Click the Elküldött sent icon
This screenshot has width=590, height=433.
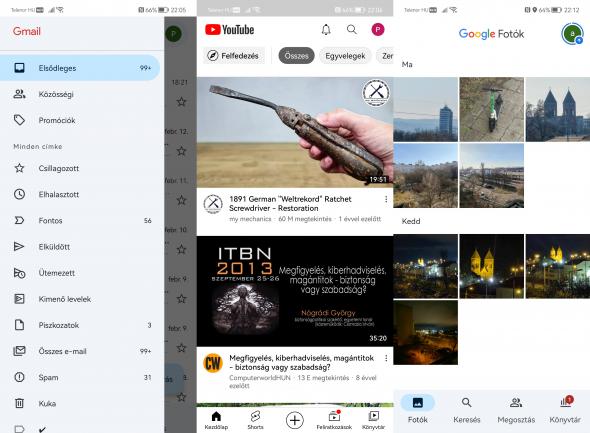tap(19, 247)
